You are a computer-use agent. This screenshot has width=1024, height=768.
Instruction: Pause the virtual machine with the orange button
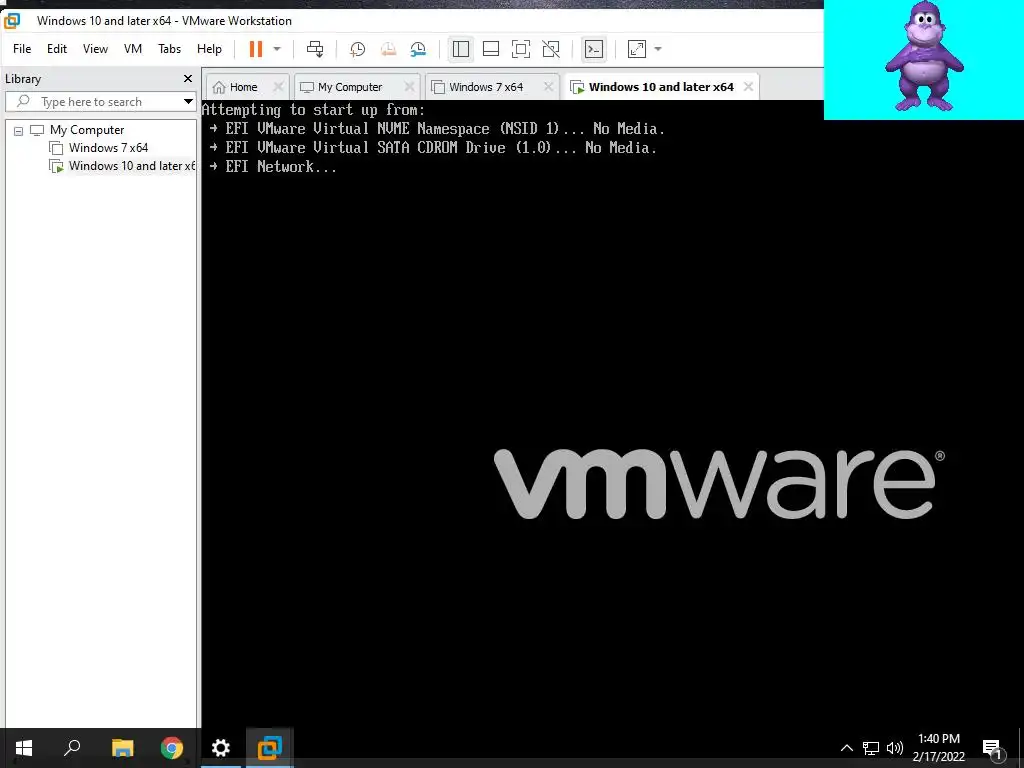(256, 49)
